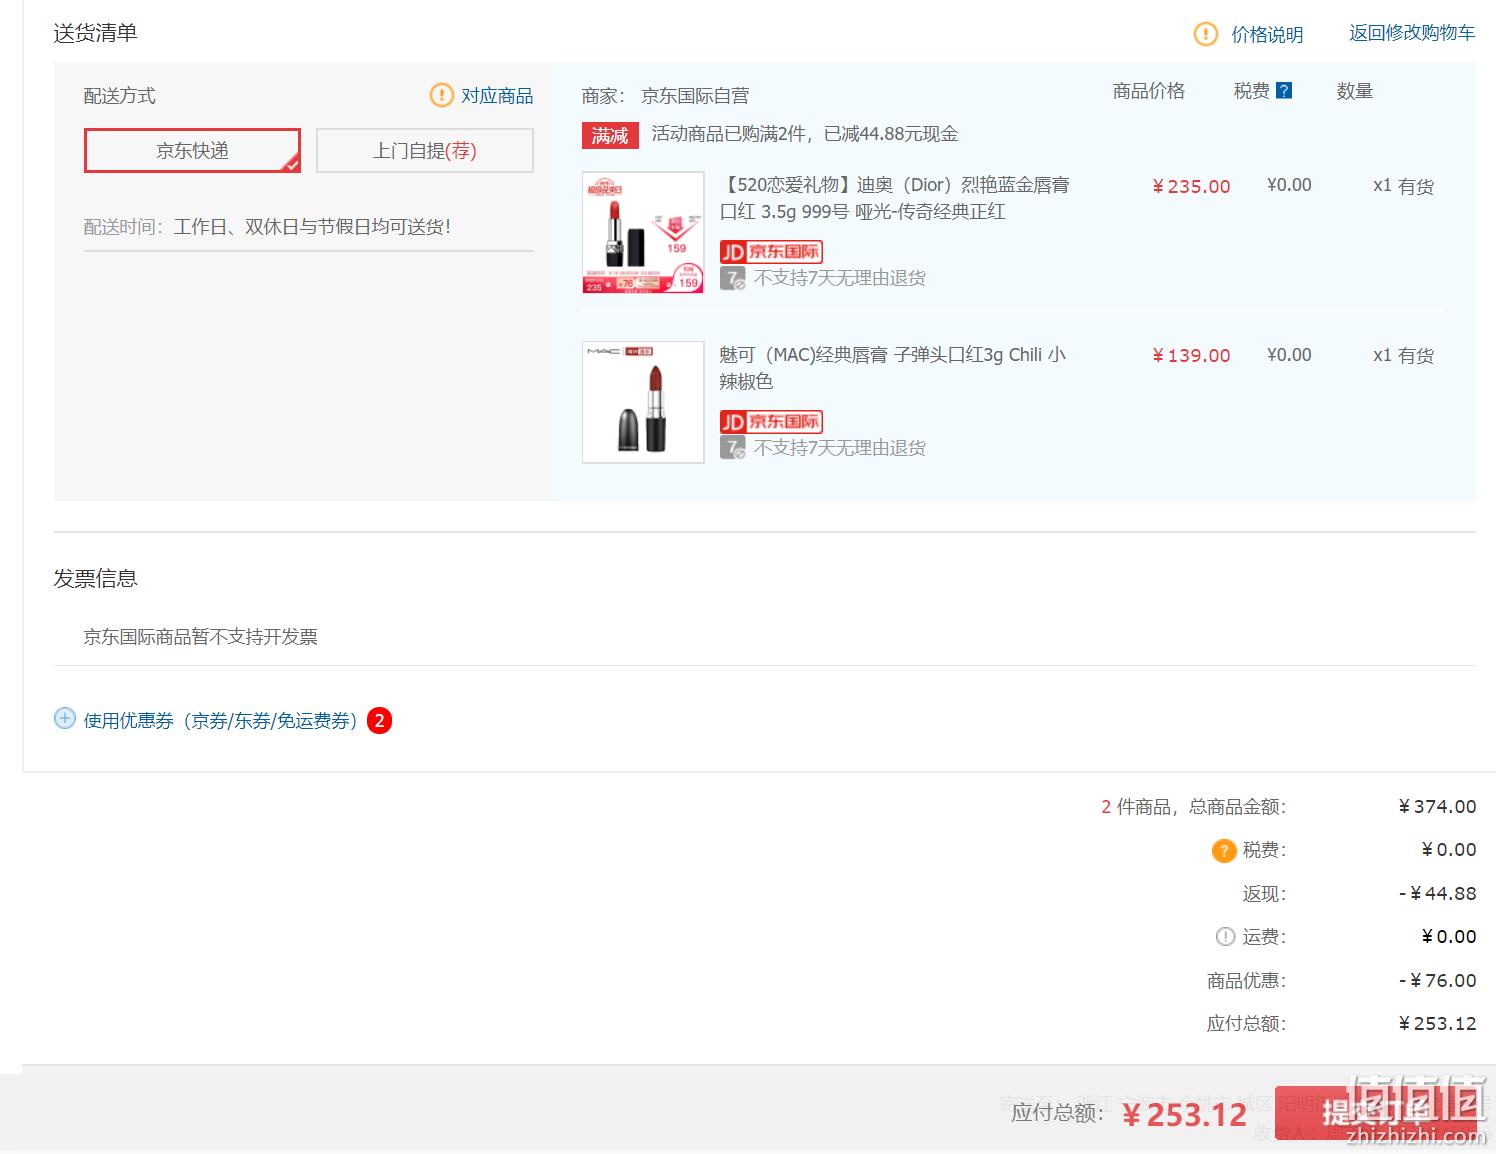Screen dimensions: 1496x1154
Task: Go back via 返回修改购物车 link
Action: tap(1412, 33)
